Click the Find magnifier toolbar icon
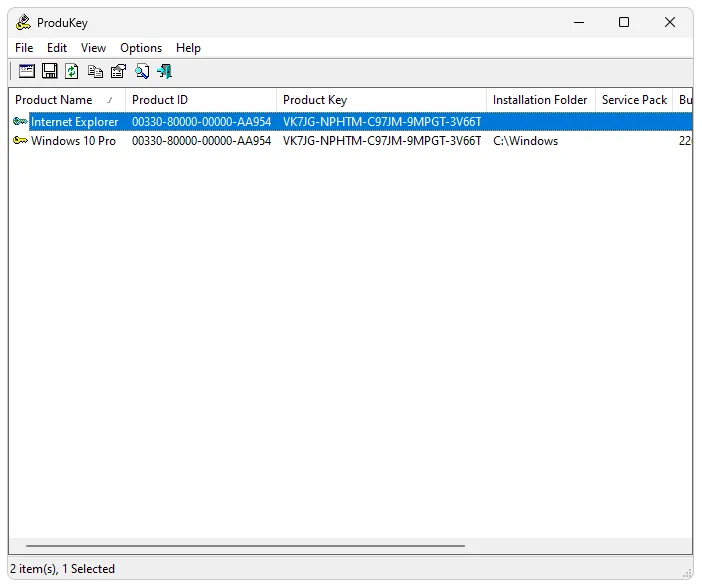The height and width of the screenshot is (588, 702). (x=142, y=71)
